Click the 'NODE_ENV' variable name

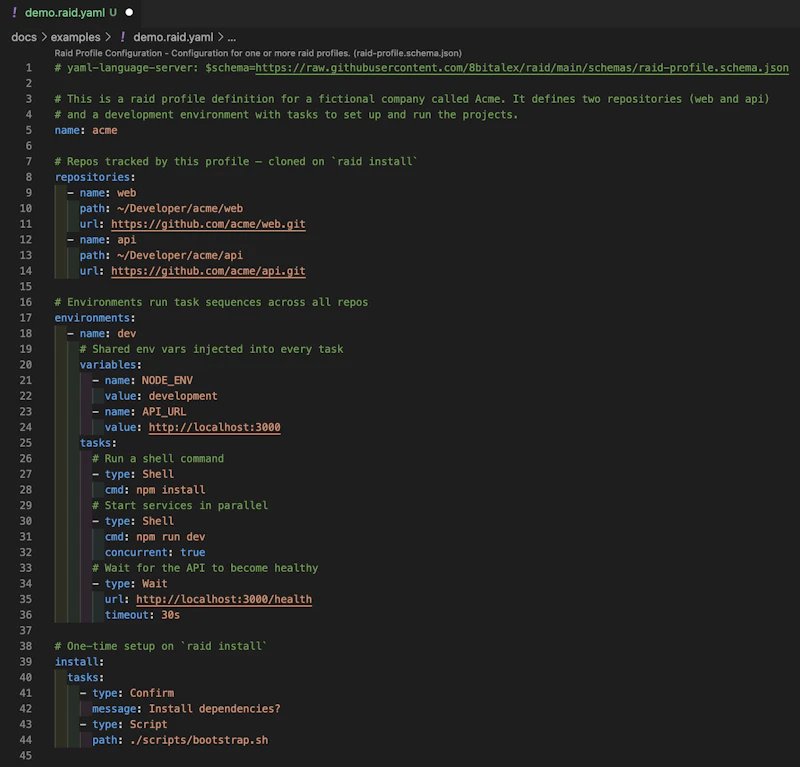pos(167,380)
